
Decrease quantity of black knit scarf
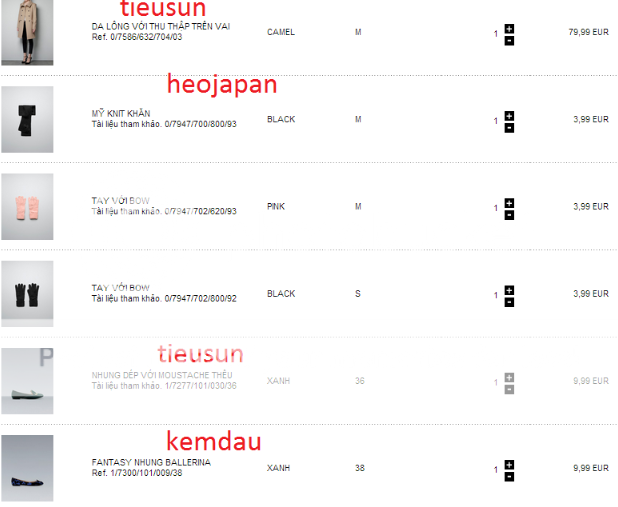[x=509, y=128]
